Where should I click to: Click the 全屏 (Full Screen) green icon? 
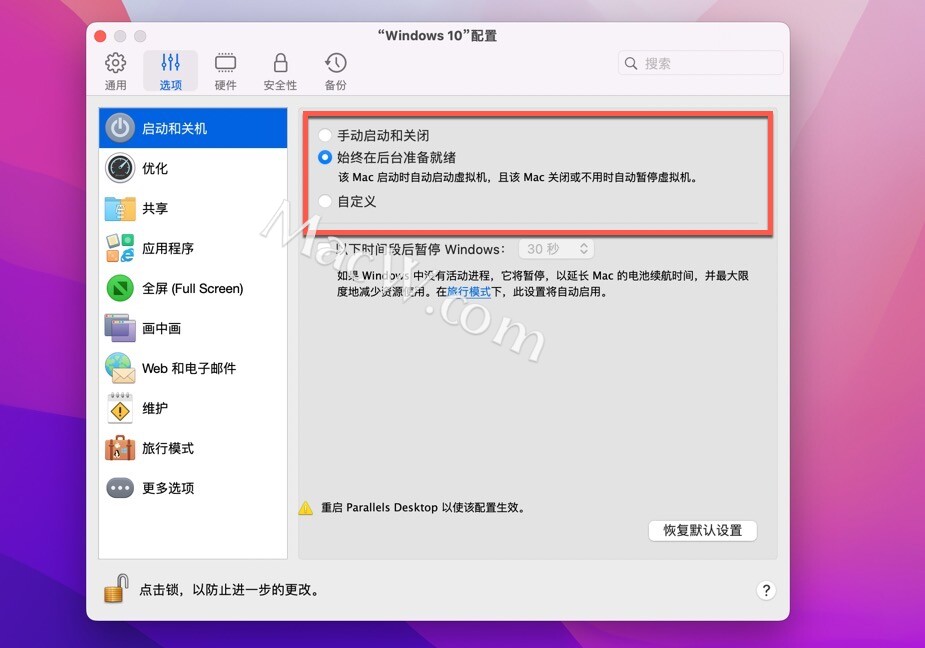tap(120, 288)
